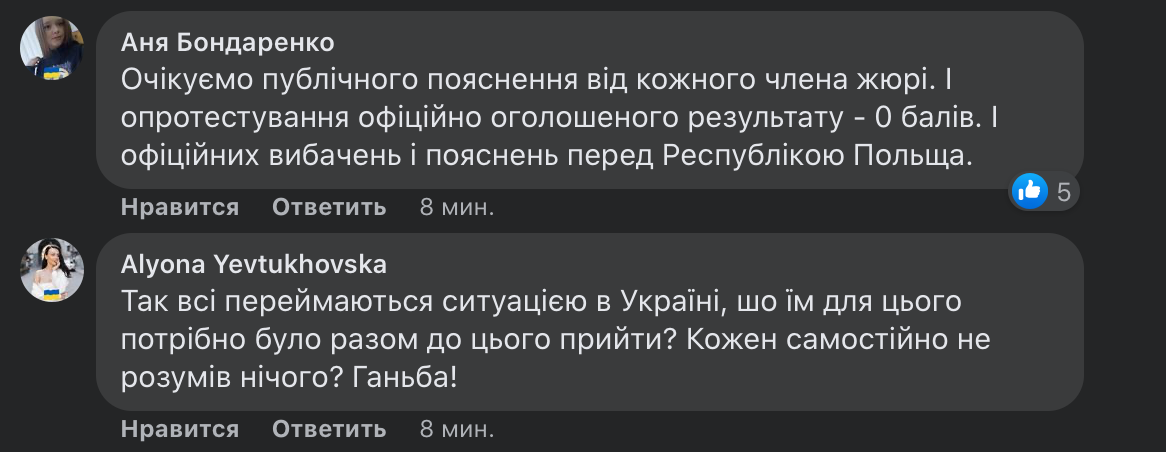The image size is (1166, 452).
Task: Like Alyona Yevtukhovska's comment with Нравится
Action: [x=180, y=429]
